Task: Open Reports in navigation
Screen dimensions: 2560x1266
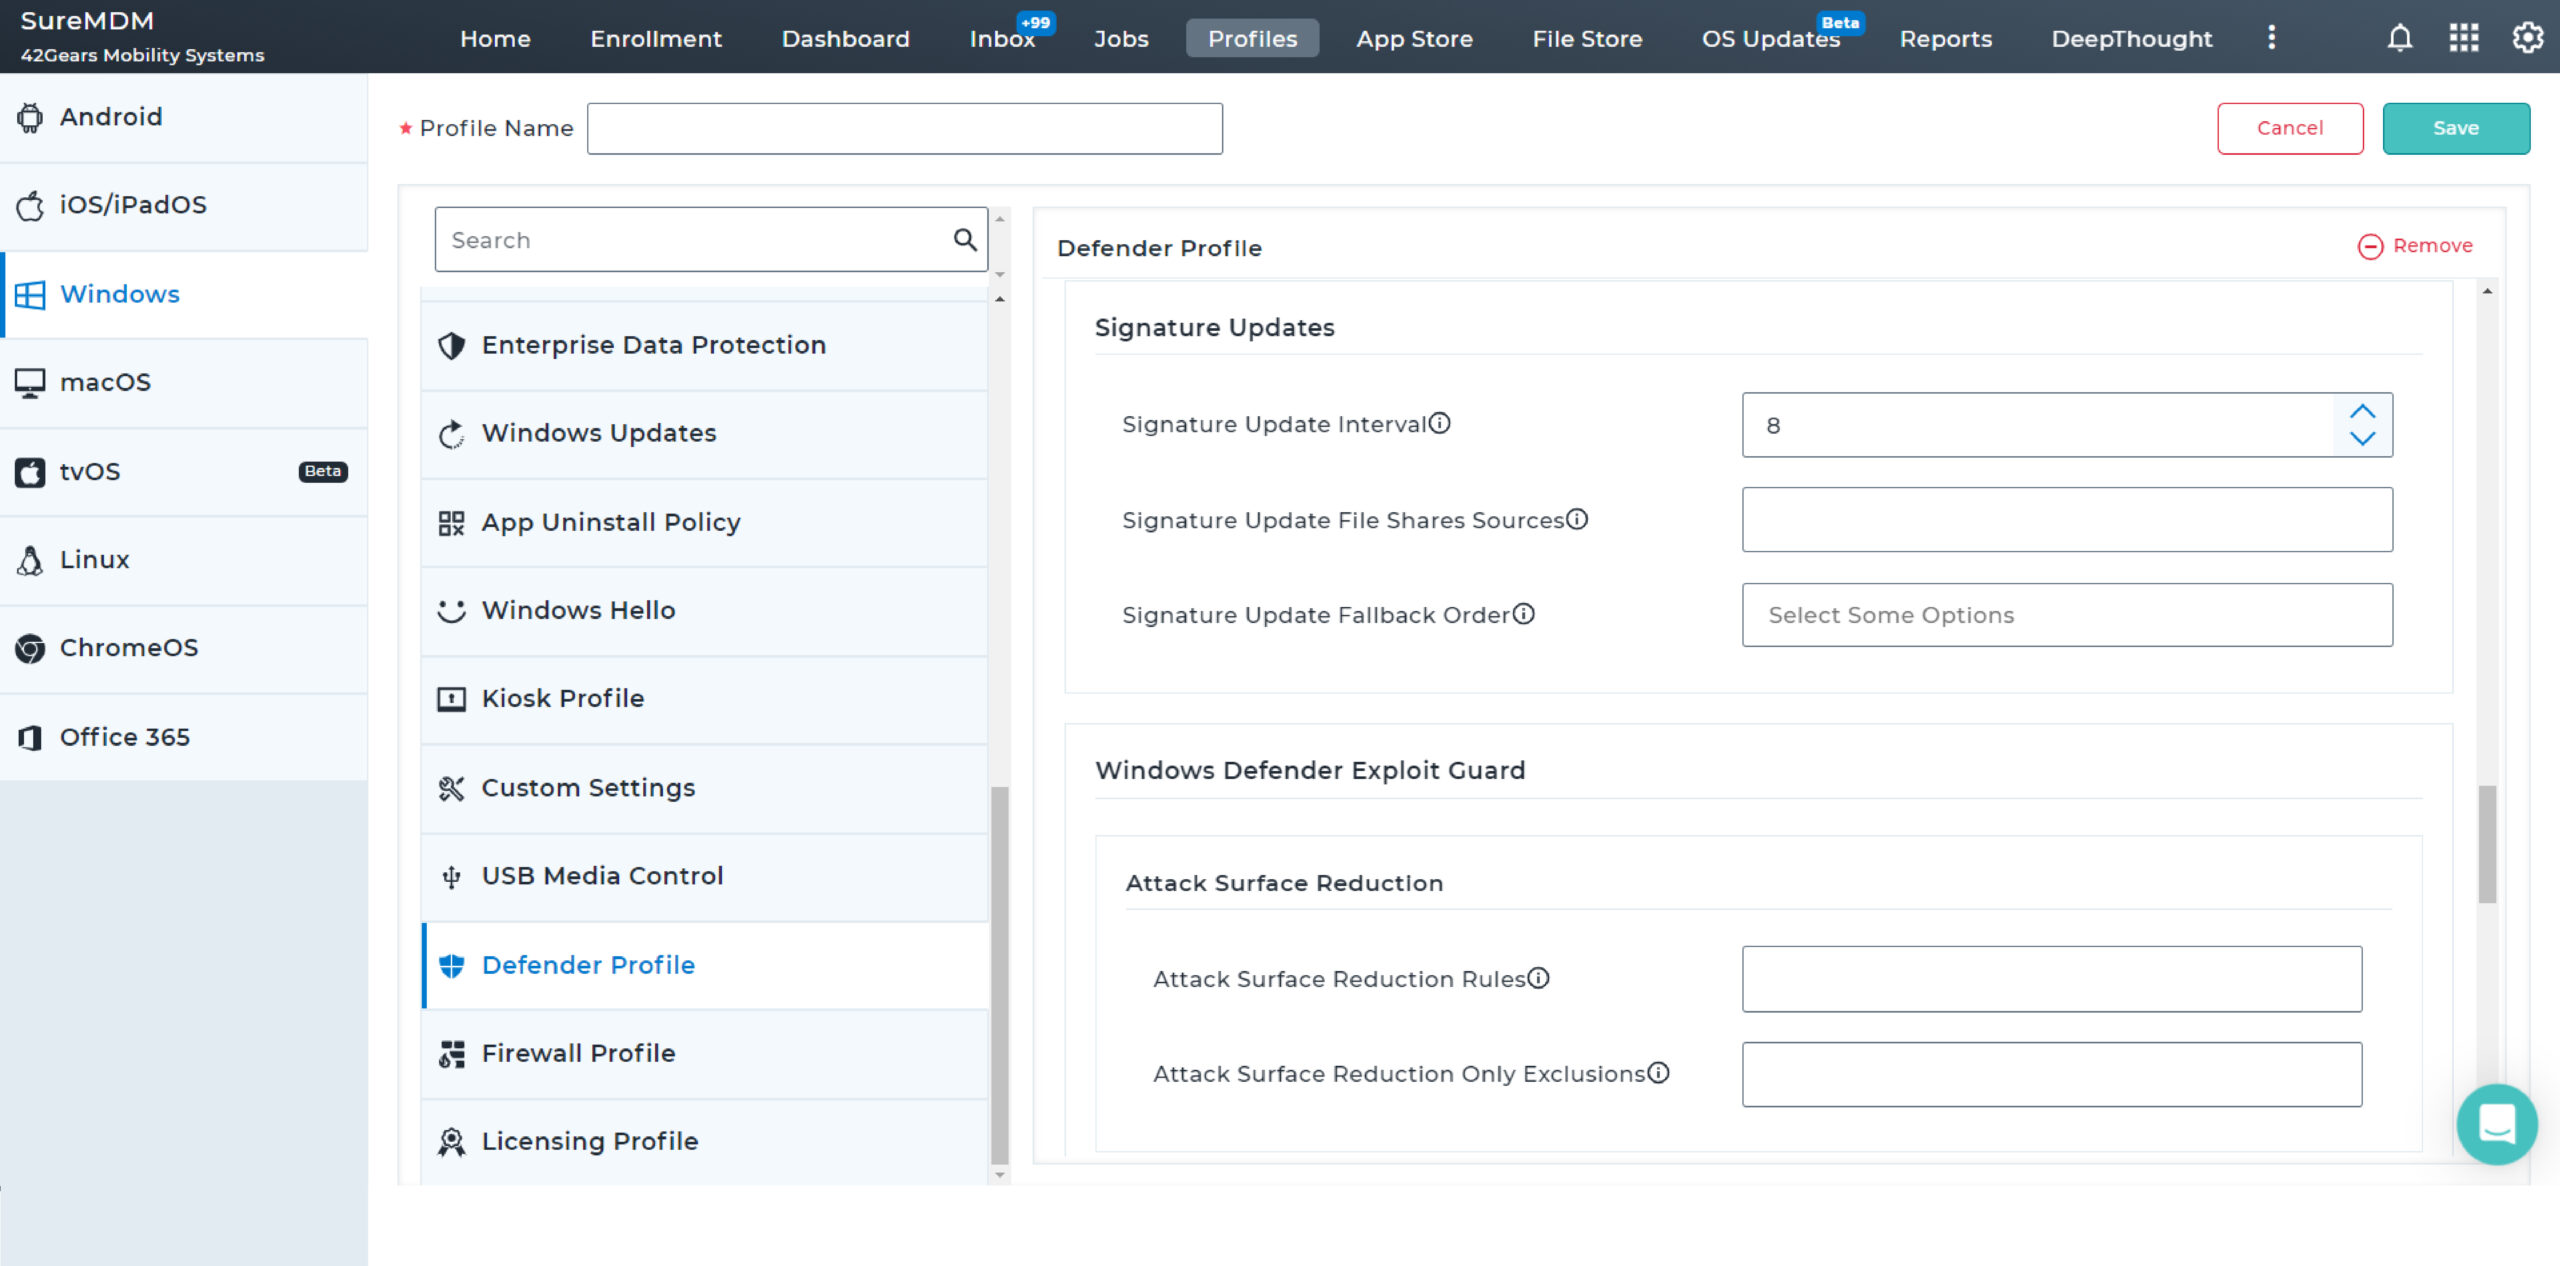Action: point(1946,38)
